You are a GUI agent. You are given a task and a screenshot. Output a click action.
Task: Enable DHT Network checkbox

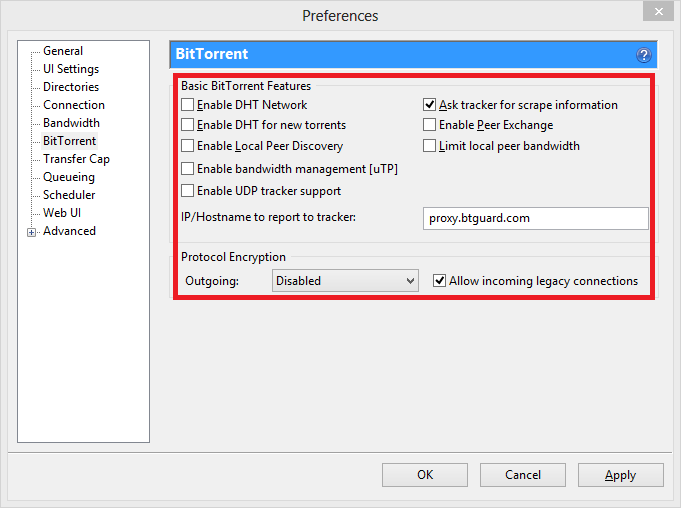point(188,105)
